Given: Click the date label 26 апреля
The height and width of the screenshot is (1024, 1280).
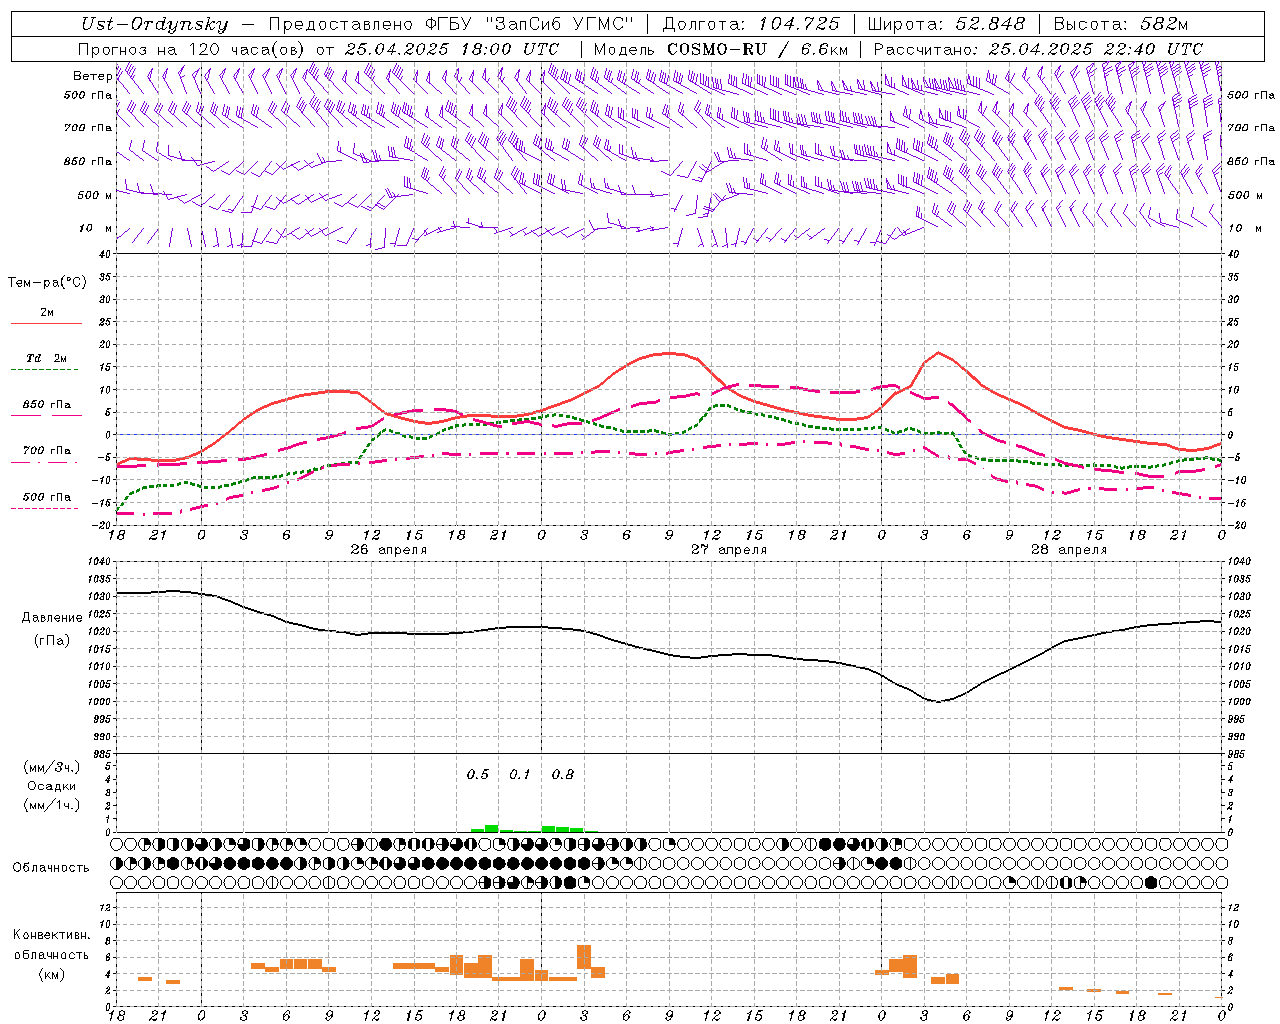Looking at the screenshot, I should click(388, 550).
